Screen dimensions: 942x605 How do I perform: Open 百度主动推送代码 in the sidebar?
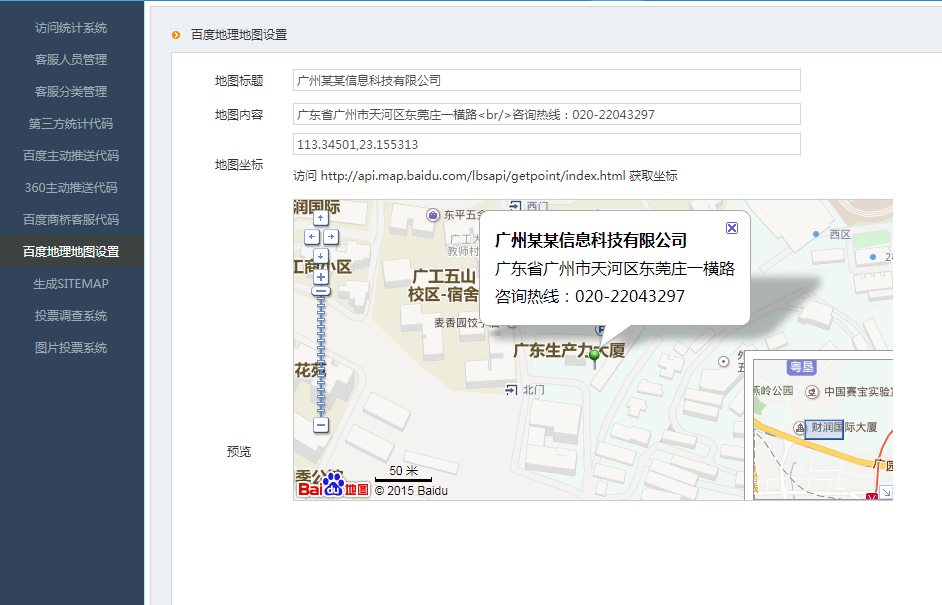(x=71, y=156)
